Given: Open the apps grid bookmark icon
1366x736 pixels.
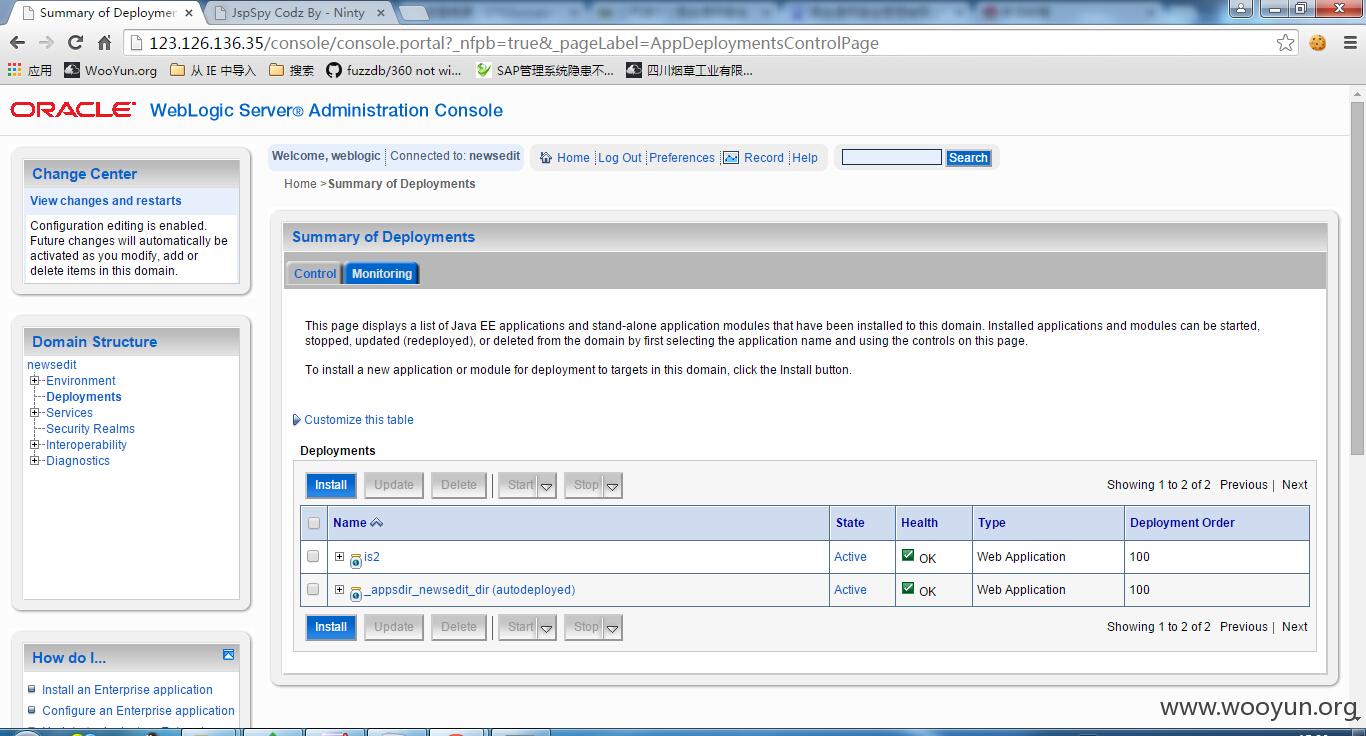Looking at the screenshot, I should pyautogui.click(x=14, y=70).
